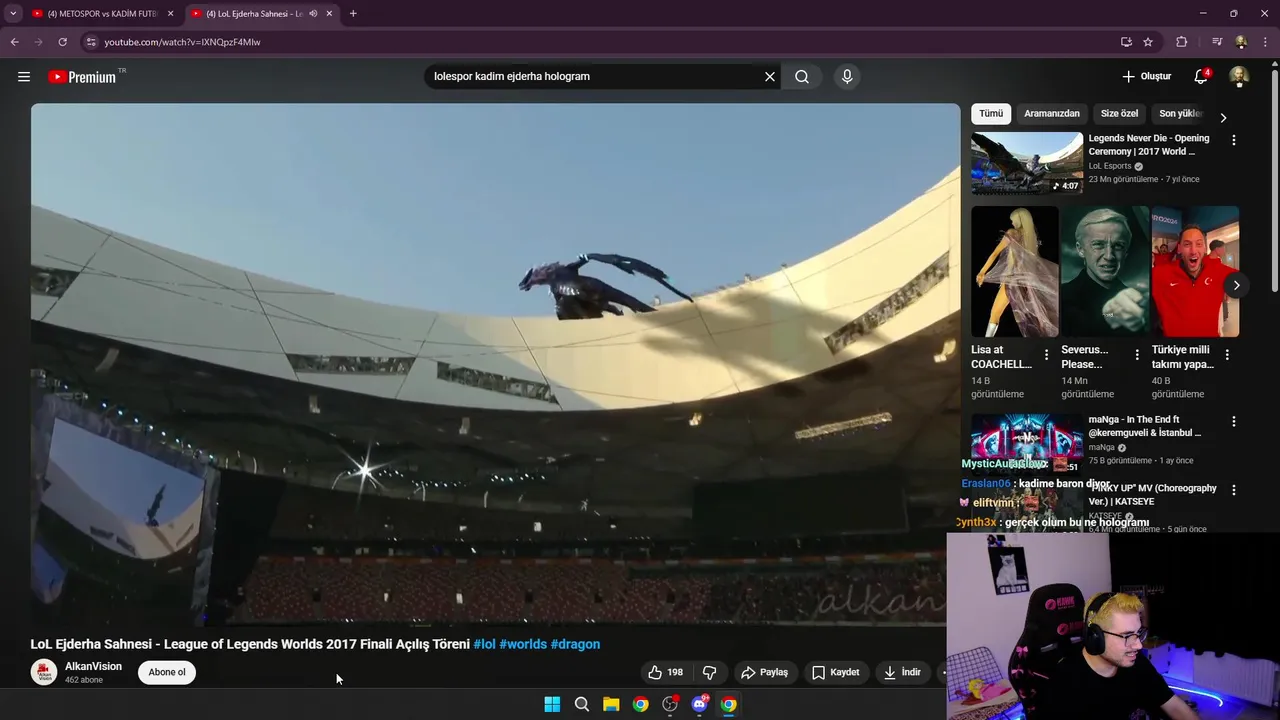The image size is (1280, 720).
Task: Open the YouTube hamburger guide menu
Action: 24,77
